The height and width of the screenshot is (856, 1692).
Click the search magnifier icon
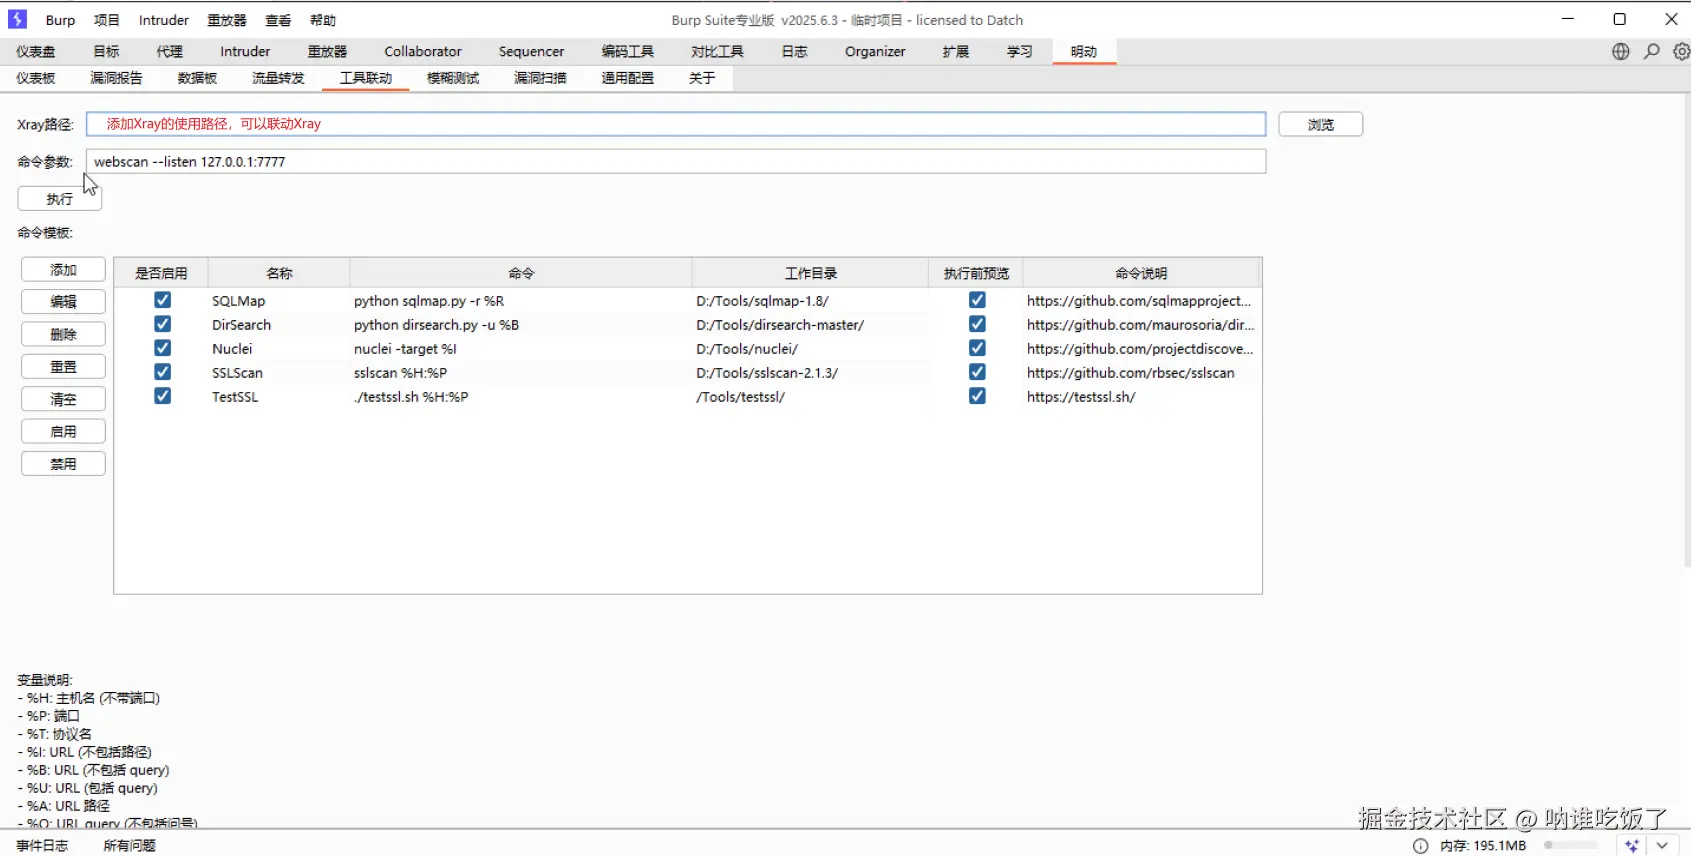point(1652,51)
